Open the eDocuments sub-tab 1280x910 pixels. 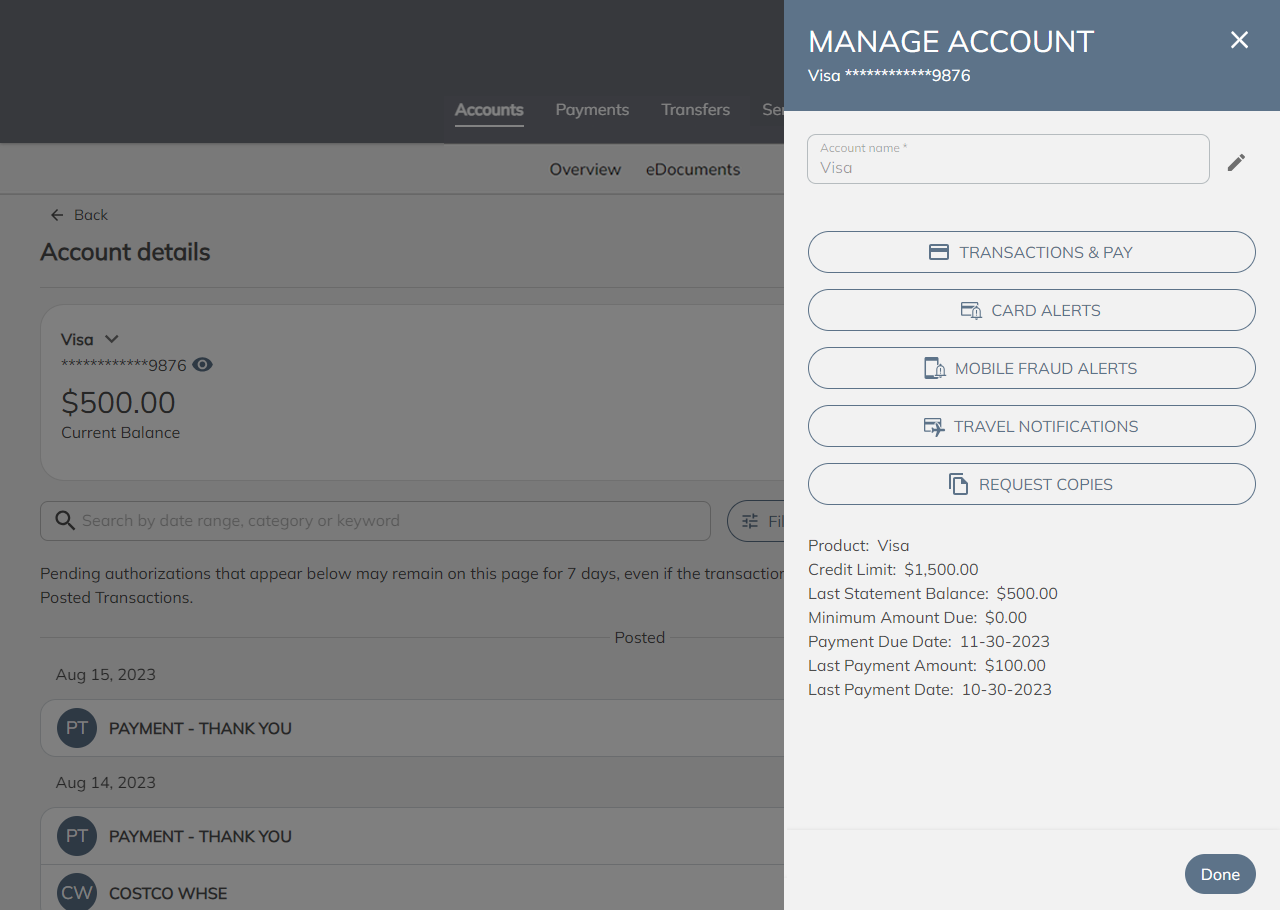[693, 170]
